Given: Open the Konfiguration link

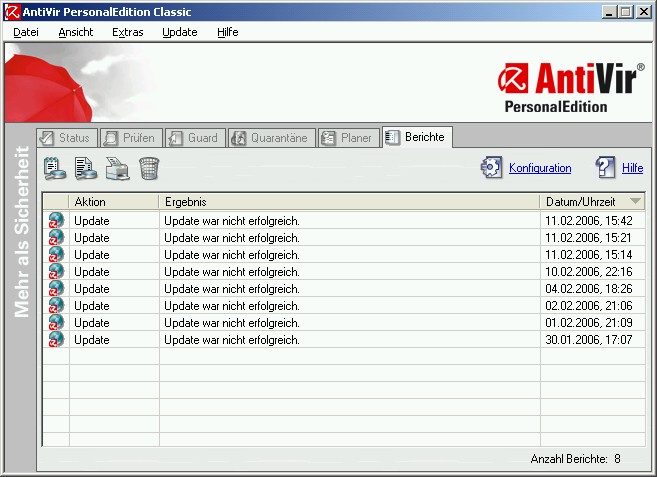Looking at the screenshot, I should click(540, 168).
